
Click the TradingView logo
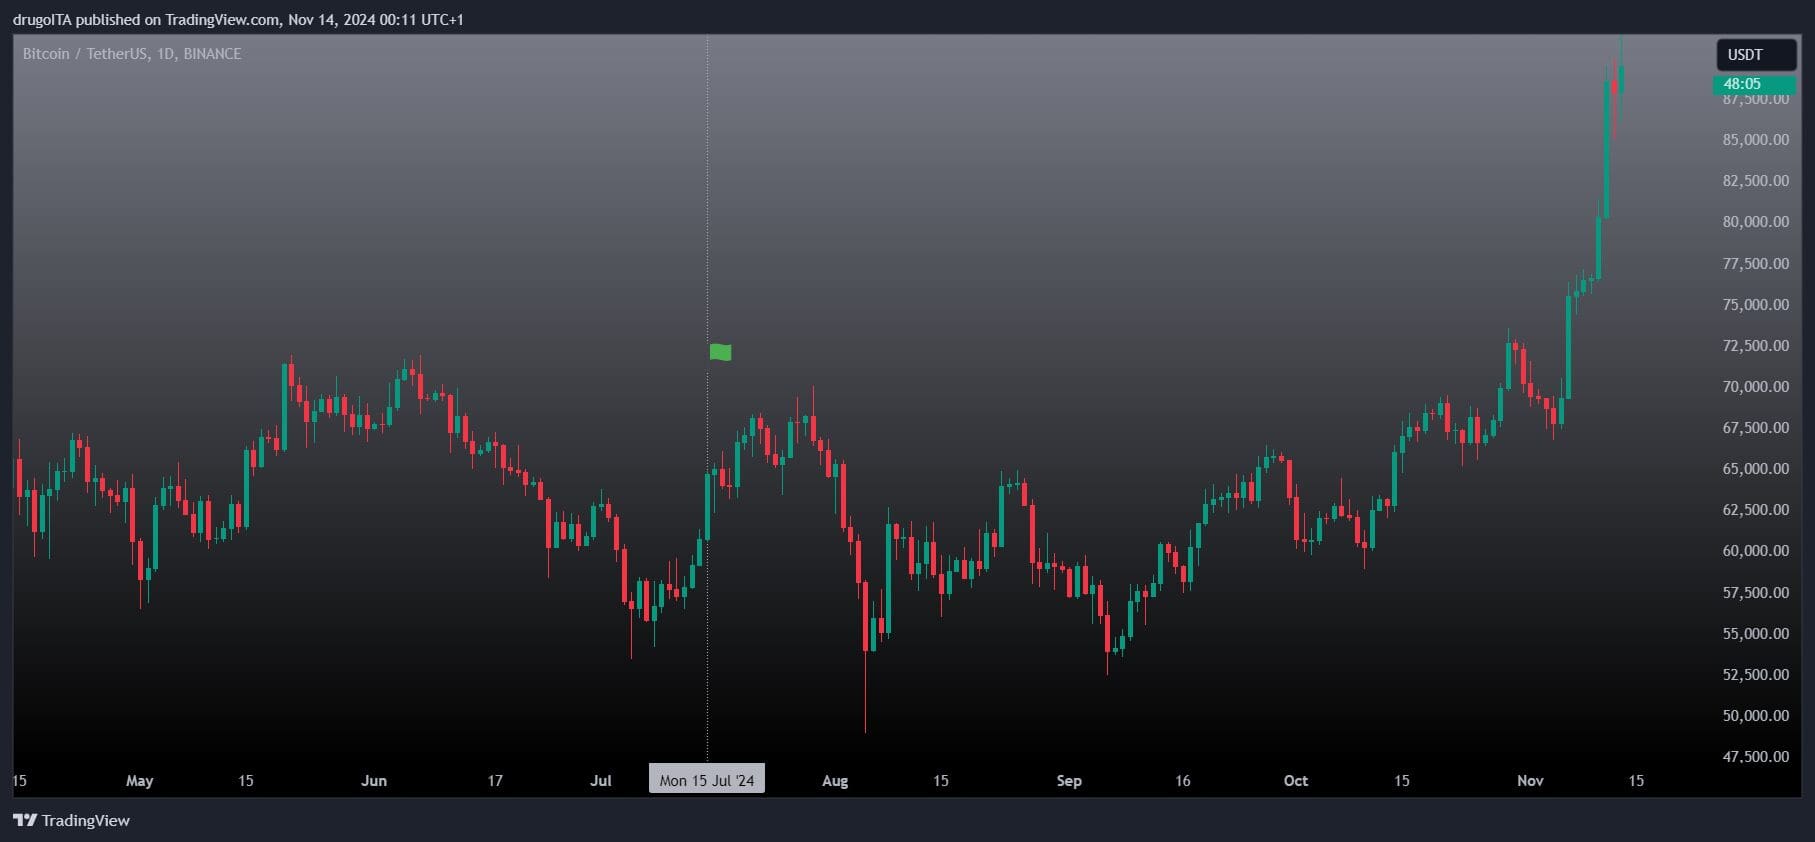[x=72, y=821]
